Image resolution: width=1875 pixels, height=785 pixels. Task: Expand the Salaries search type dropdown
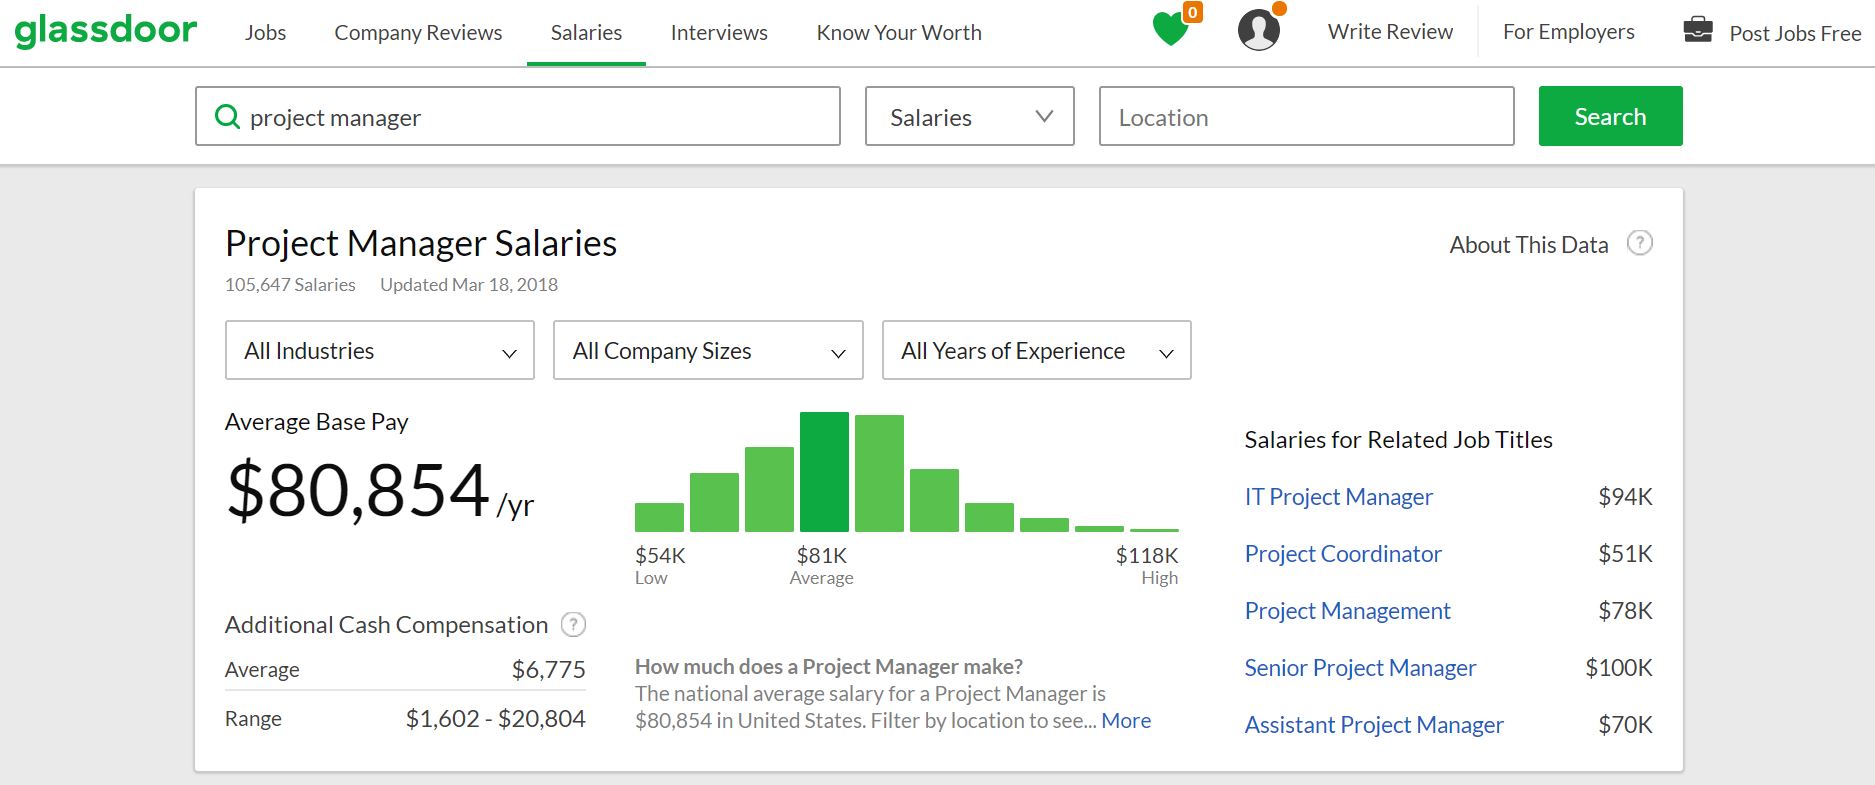[970, 116]
